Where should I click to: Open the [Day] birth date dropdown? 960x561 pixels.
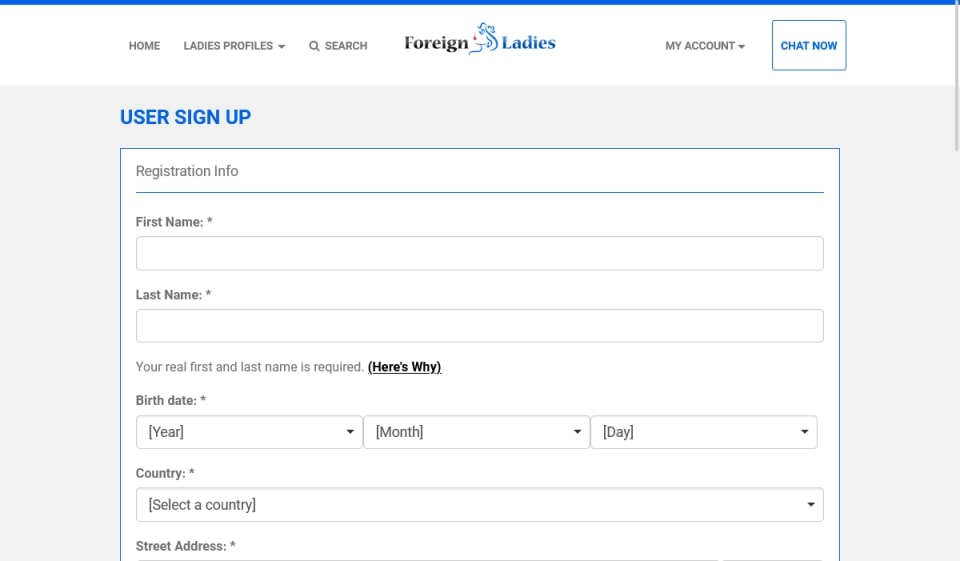click(x=695, y=432)
